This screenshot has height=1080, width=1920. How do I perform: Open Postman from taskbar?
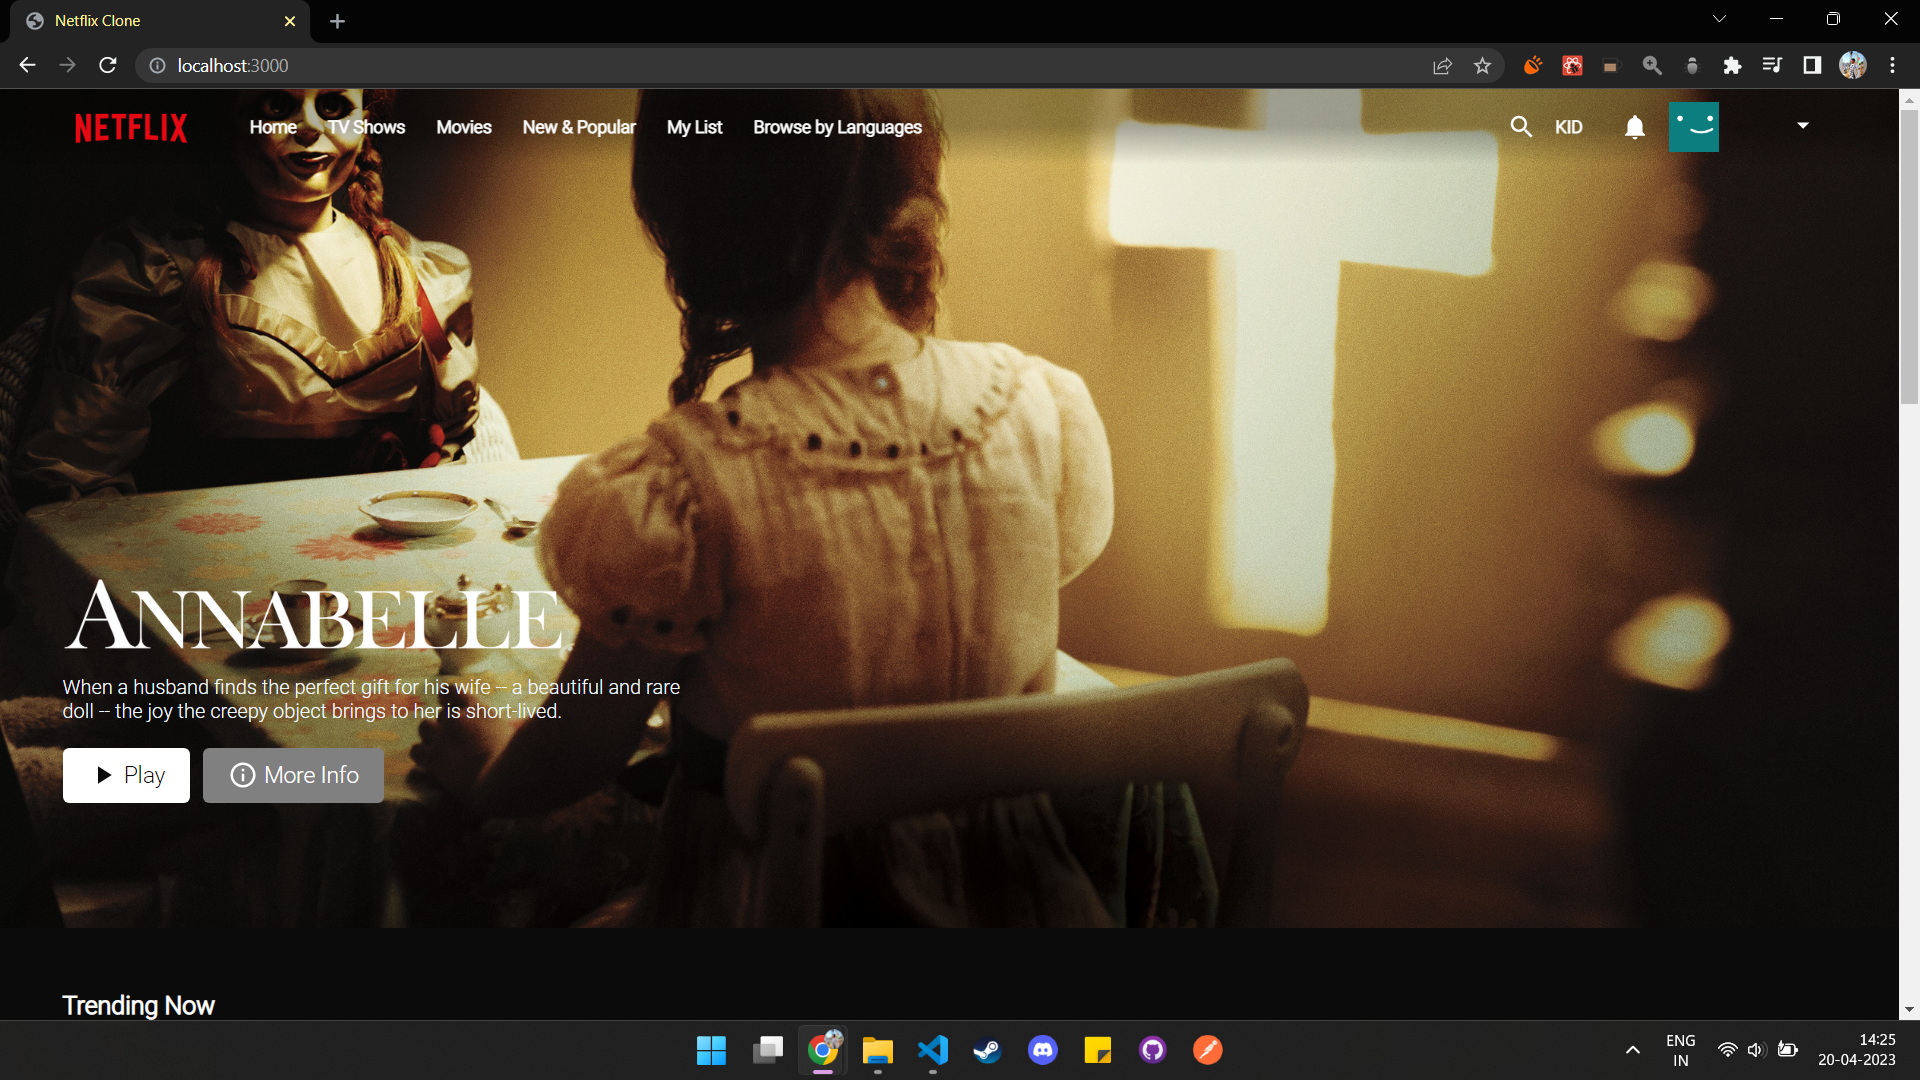pyautogui.click(x=1207, y=1050)
